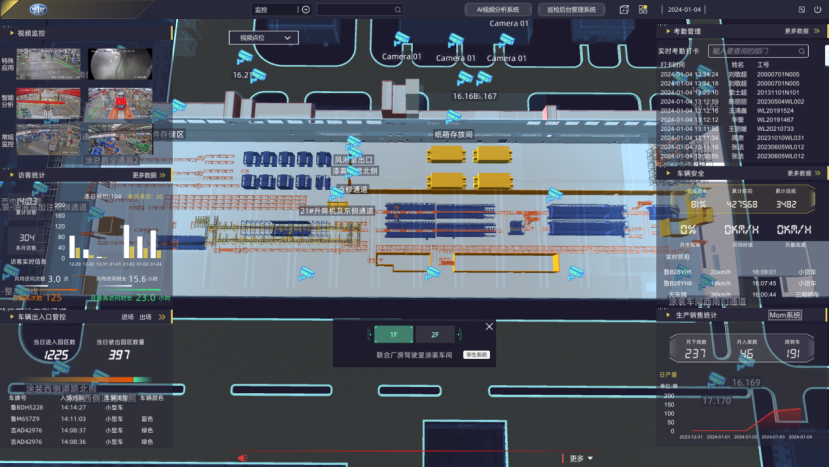Click 更多数据 in 考勤管理 panel
The image size is (830, 467).
point(799,31)
